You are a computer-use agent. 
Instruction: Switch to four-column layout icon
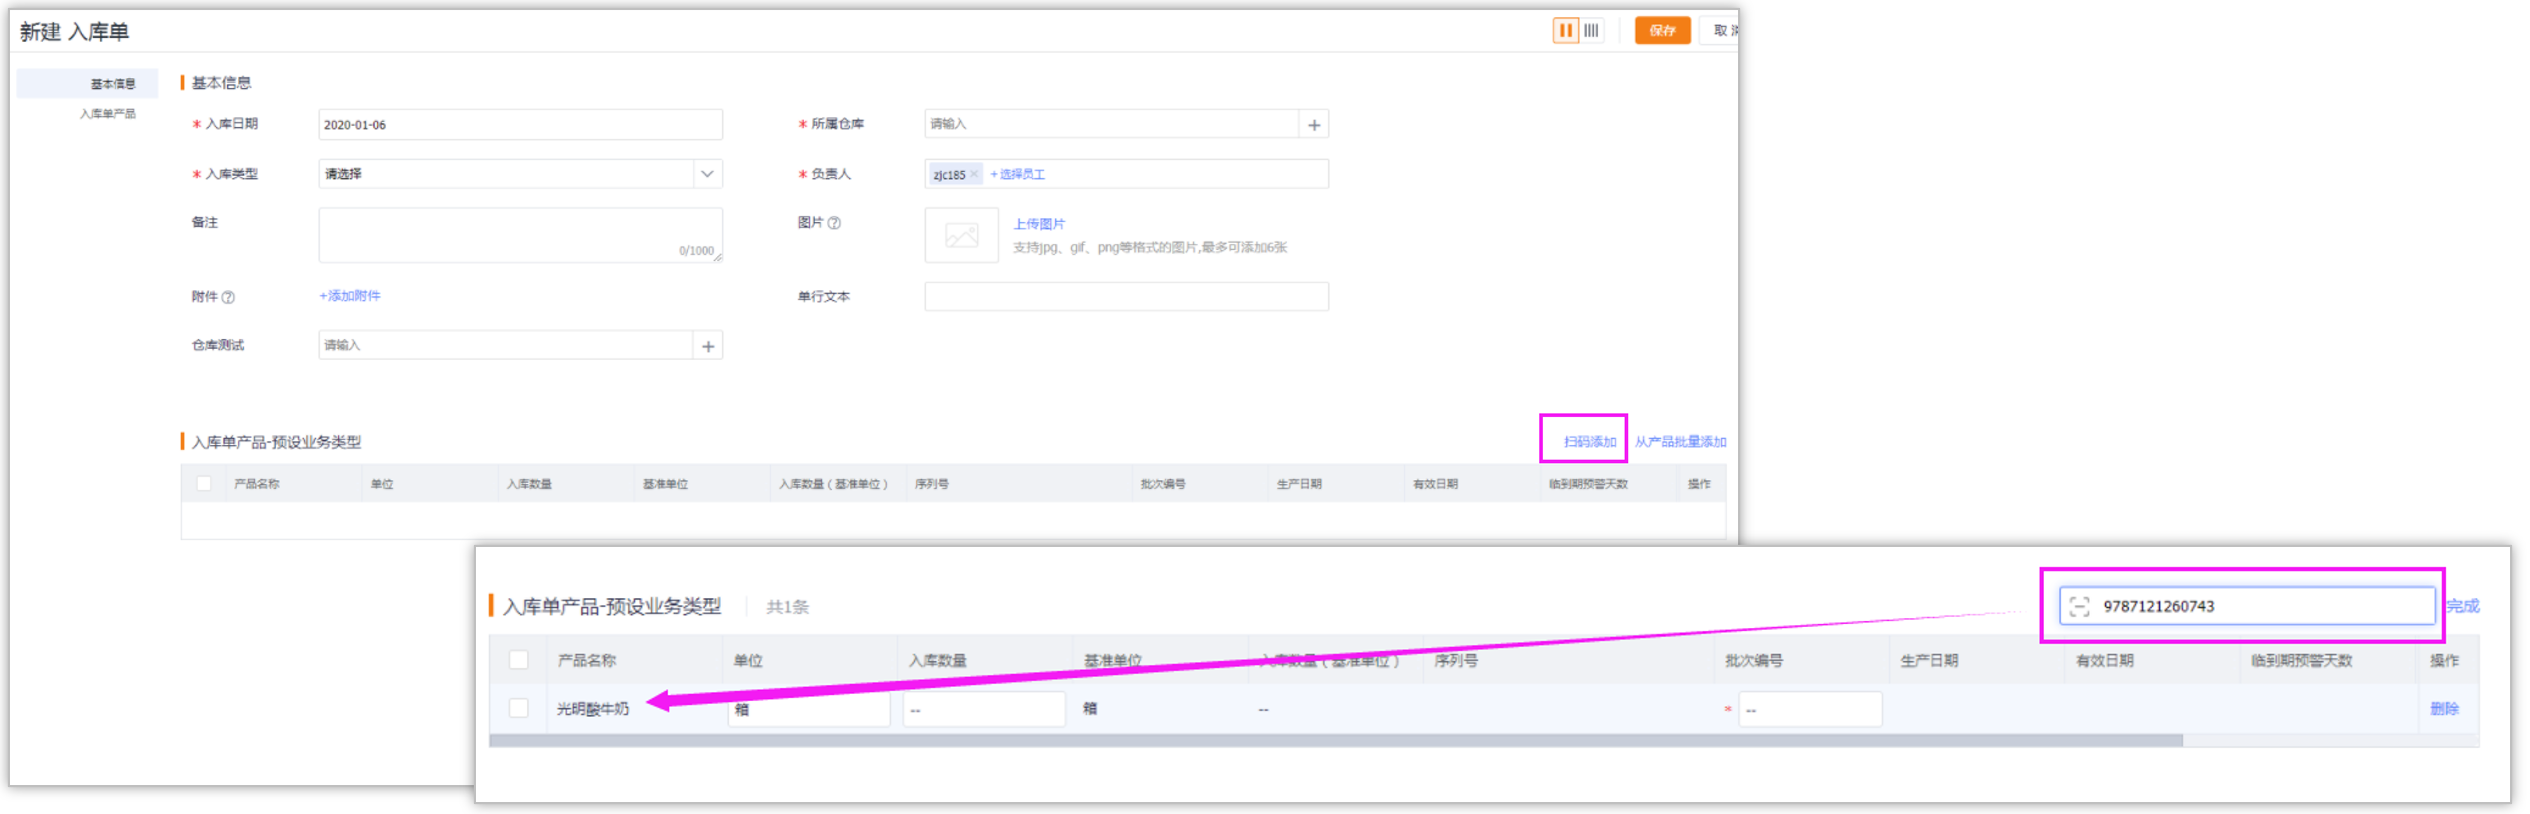click(x=1591, y=30)
